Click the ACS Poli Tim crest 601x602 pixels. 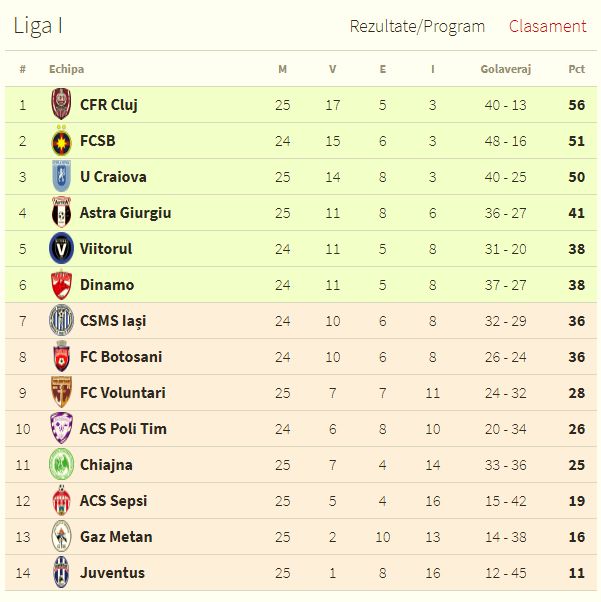61,429
